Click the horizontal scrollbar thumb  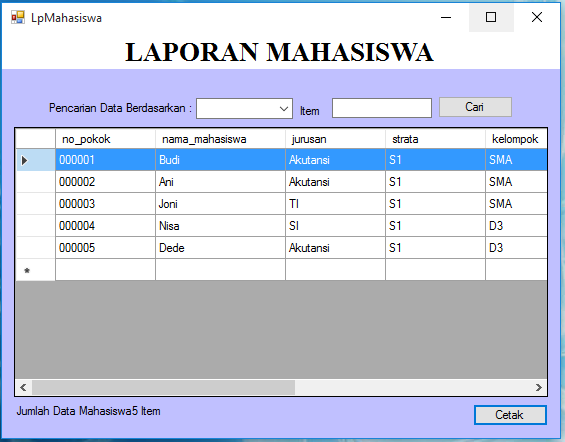click(x=163, y=387)
